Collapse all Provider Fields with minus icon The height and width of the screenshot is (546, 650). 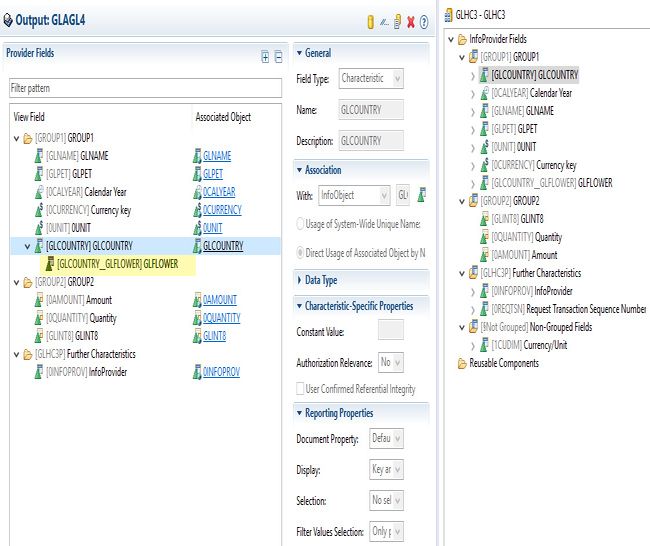point(279,56)
